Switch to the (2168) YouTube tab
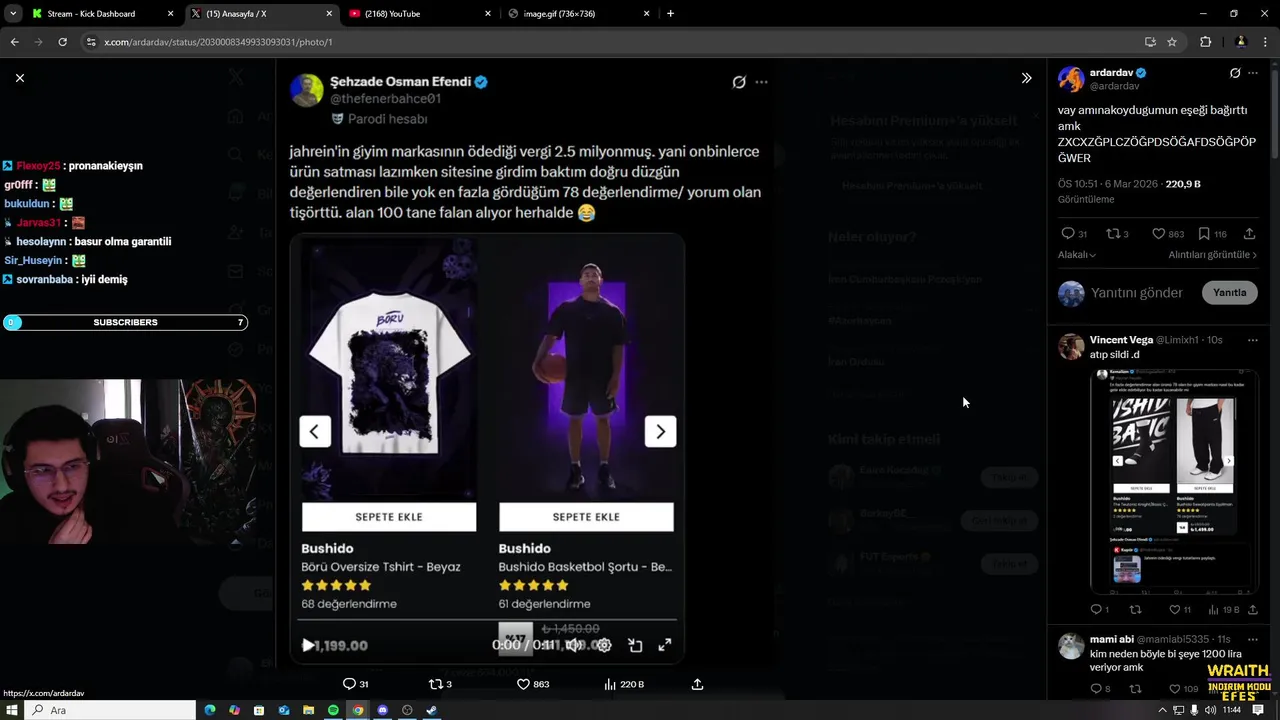1280x720 pixels. (420, 14)
